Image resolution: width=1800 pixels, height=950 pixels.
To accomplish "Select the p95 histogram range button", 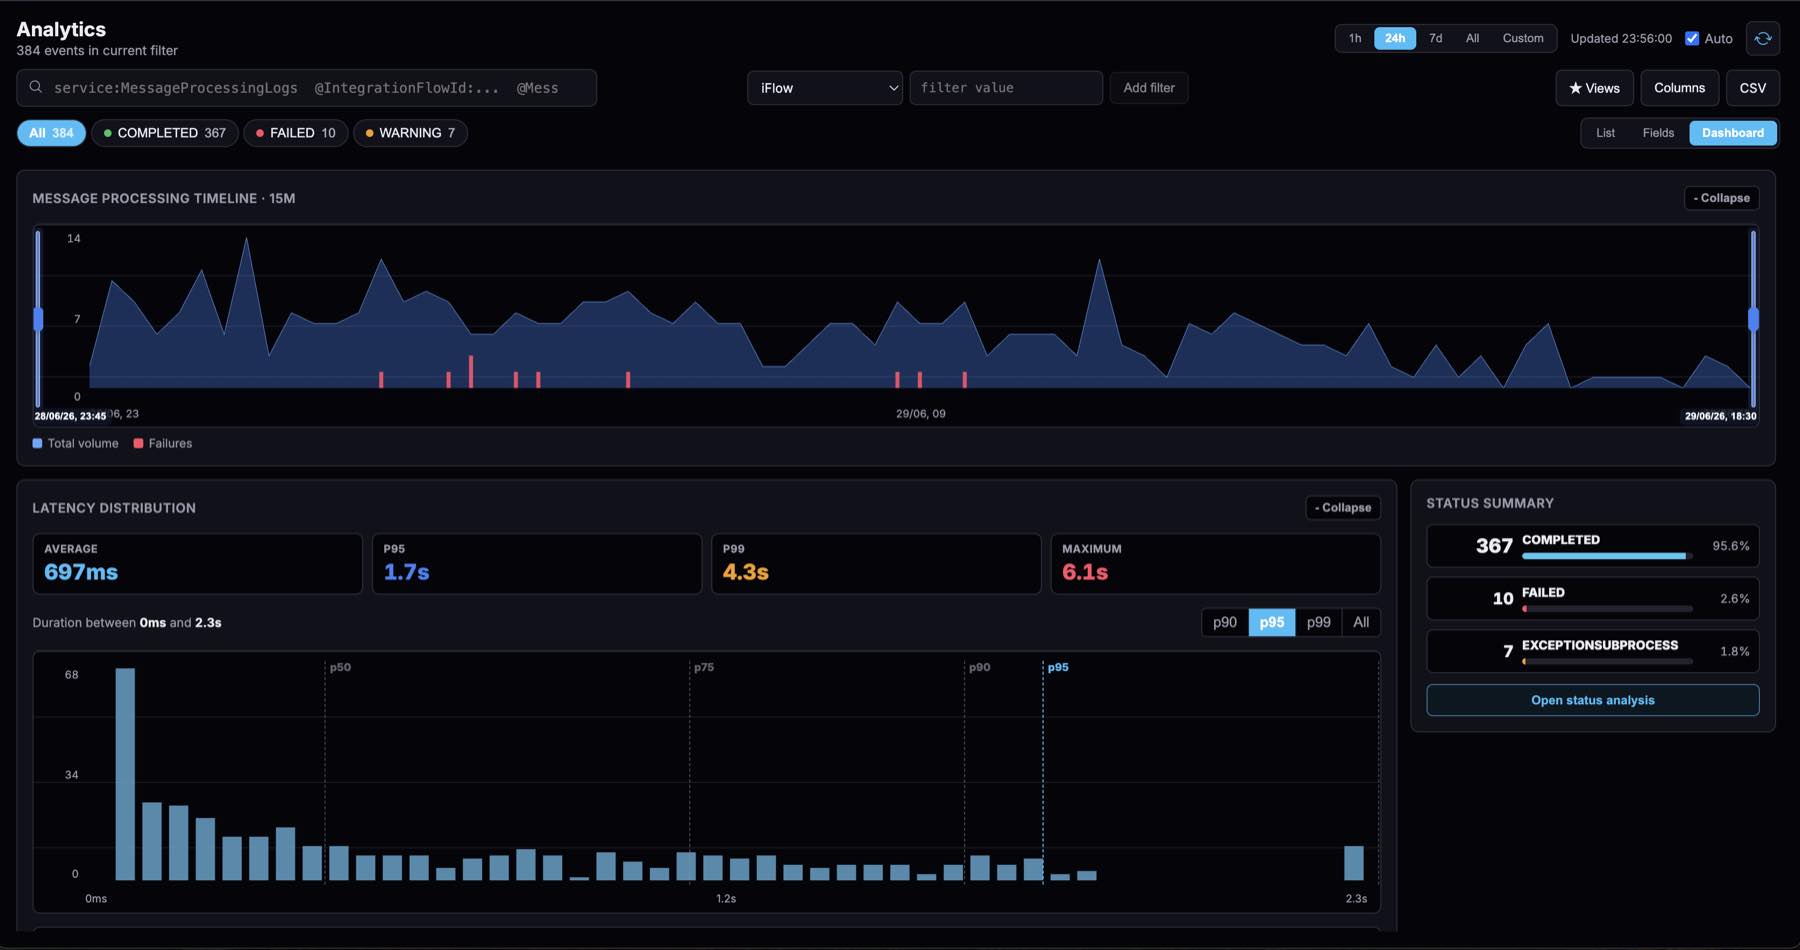I will [1272, 622].
